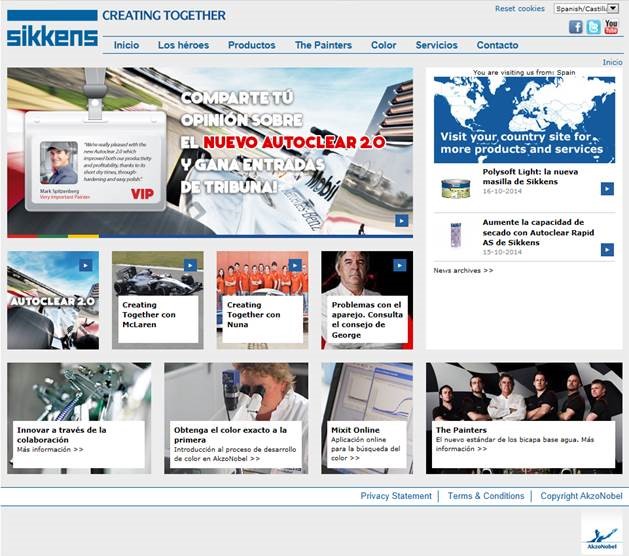Click arrow icon next to Polysoft Light news
629x556 pixels.
point(607,189)
